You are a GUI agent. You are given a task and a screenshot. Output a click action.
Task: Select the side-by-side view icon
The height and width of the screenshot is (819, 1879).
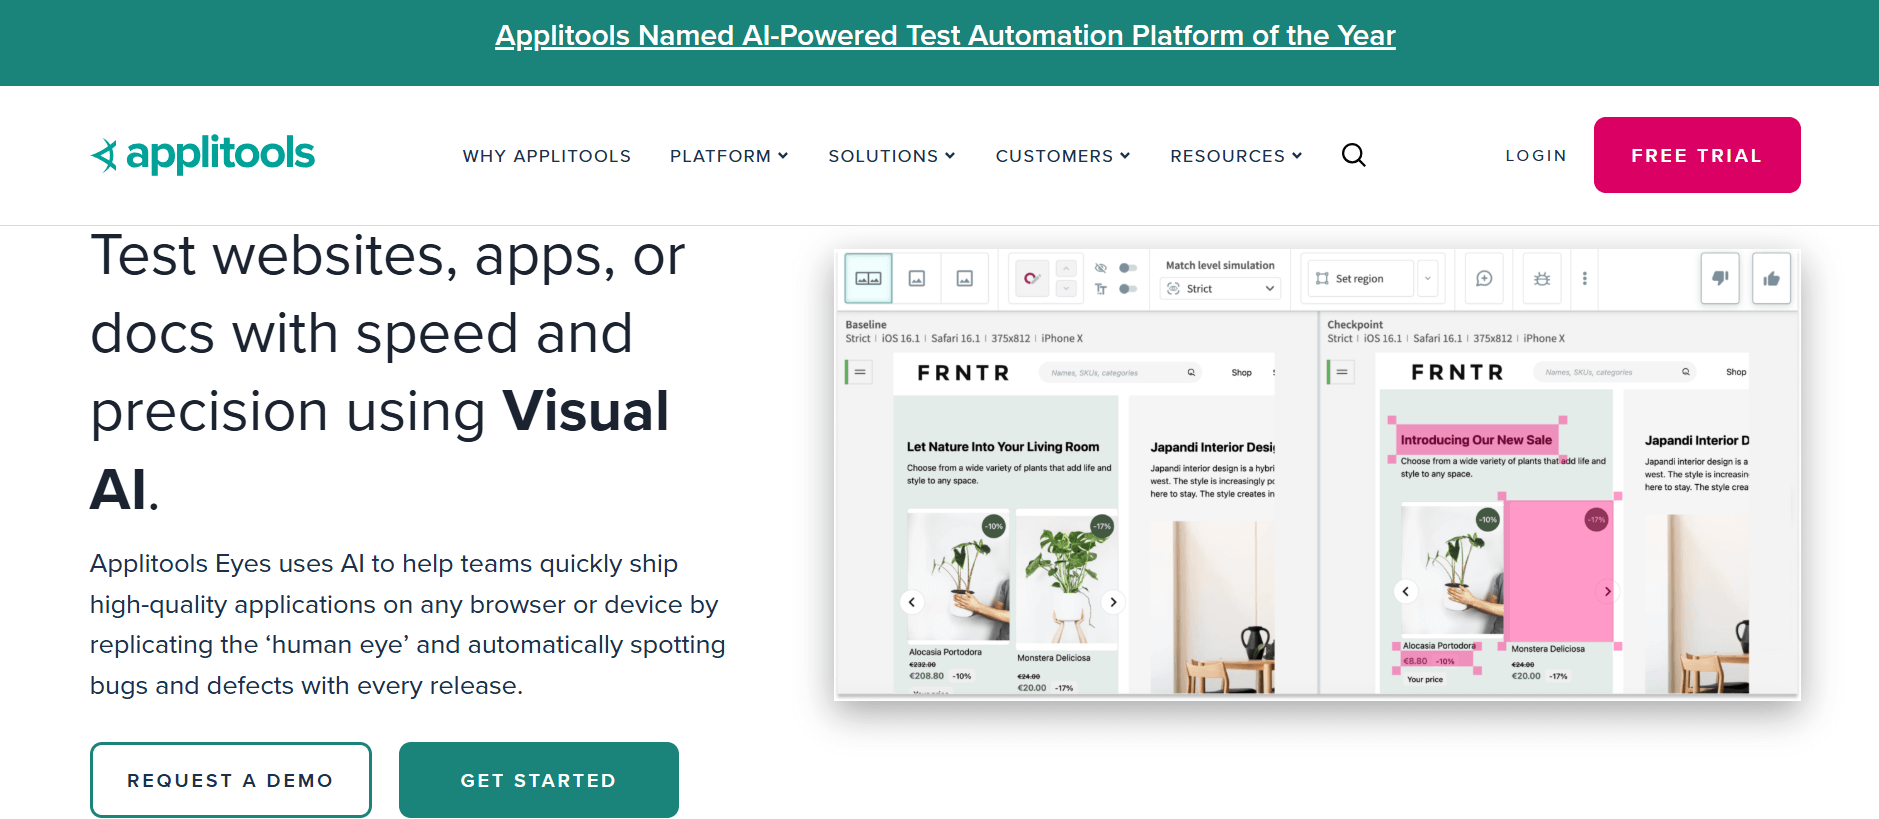868,278
